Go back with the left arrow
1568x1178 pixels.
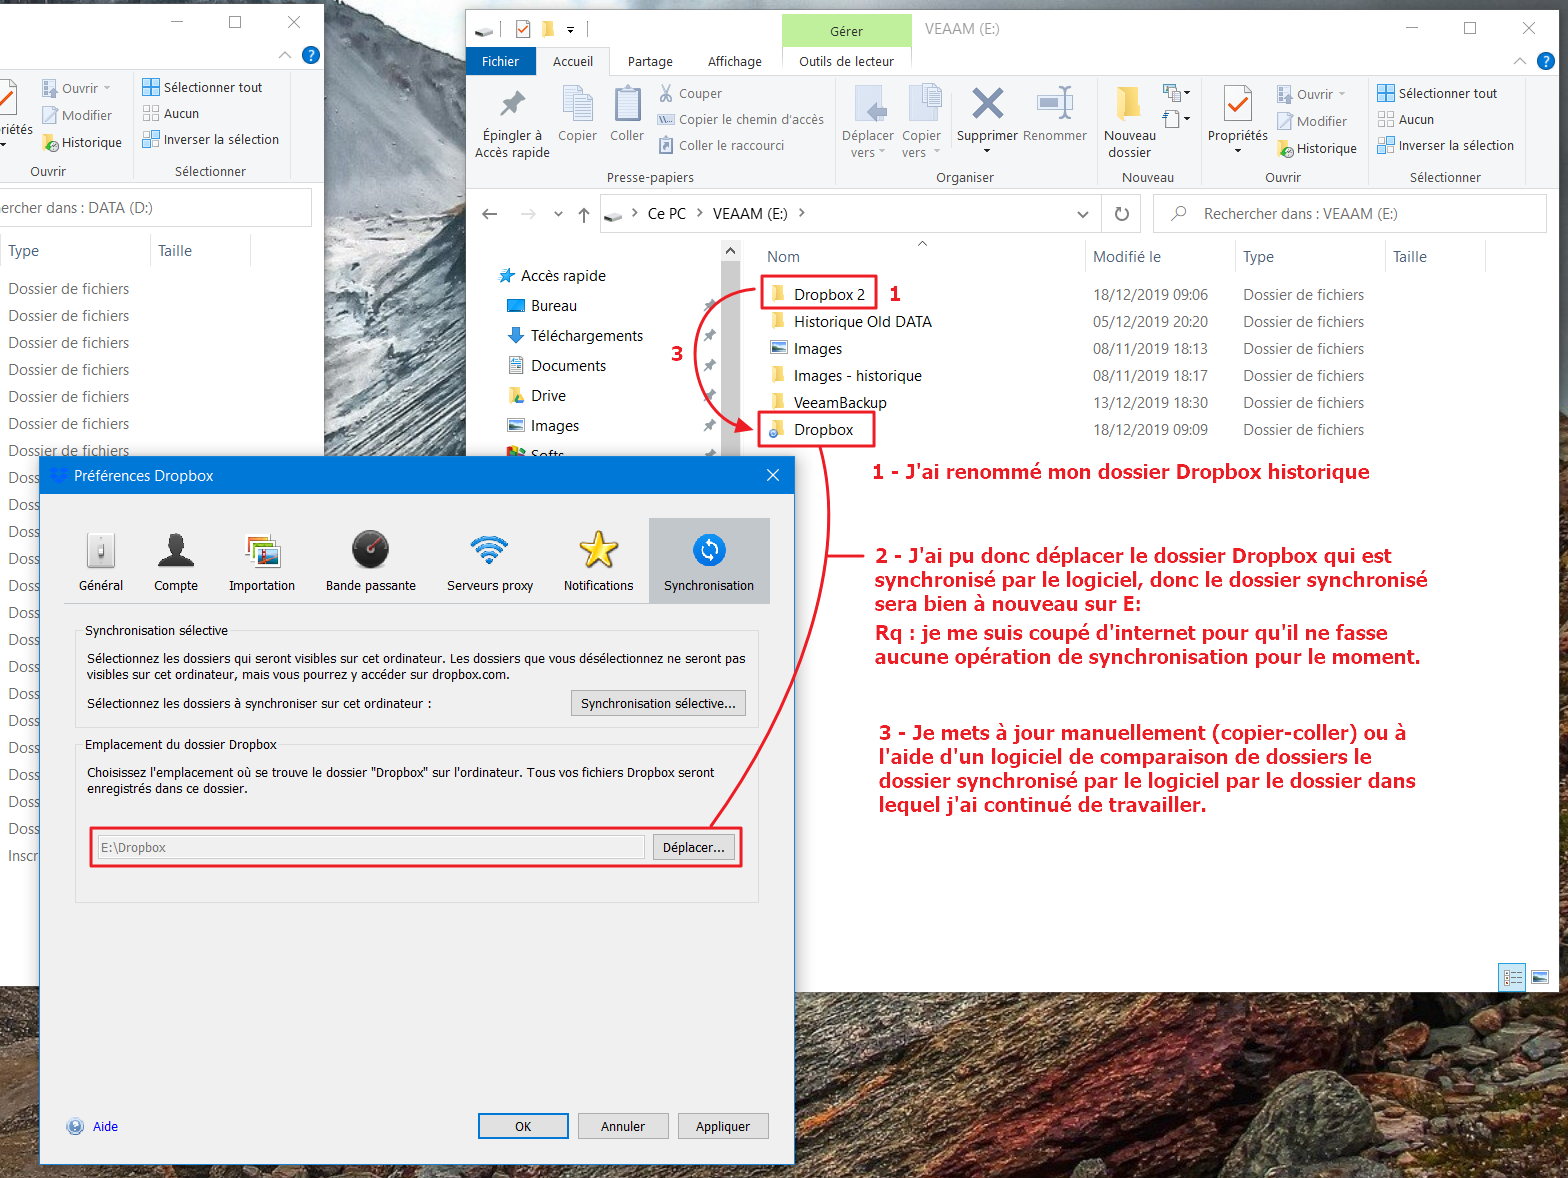click(490, 214)
